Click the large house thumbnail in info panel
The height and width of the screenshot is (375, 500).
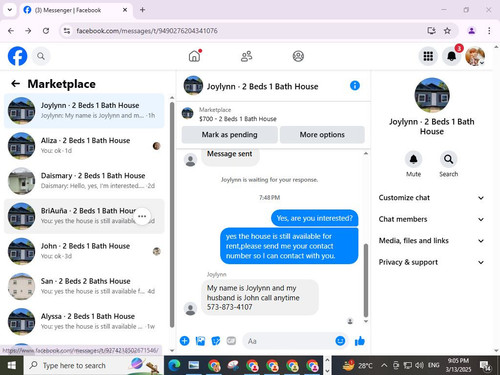[432, 95]
